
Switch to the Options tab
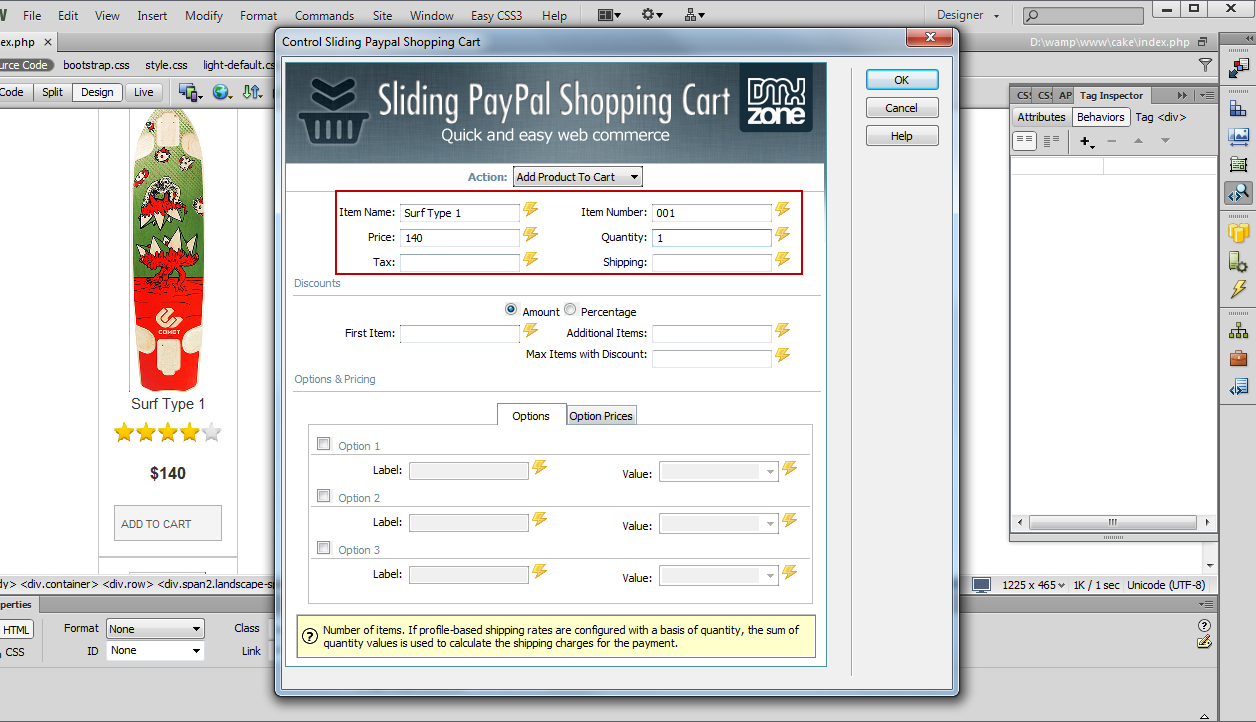pyautogui.click(x=531, y=415)
